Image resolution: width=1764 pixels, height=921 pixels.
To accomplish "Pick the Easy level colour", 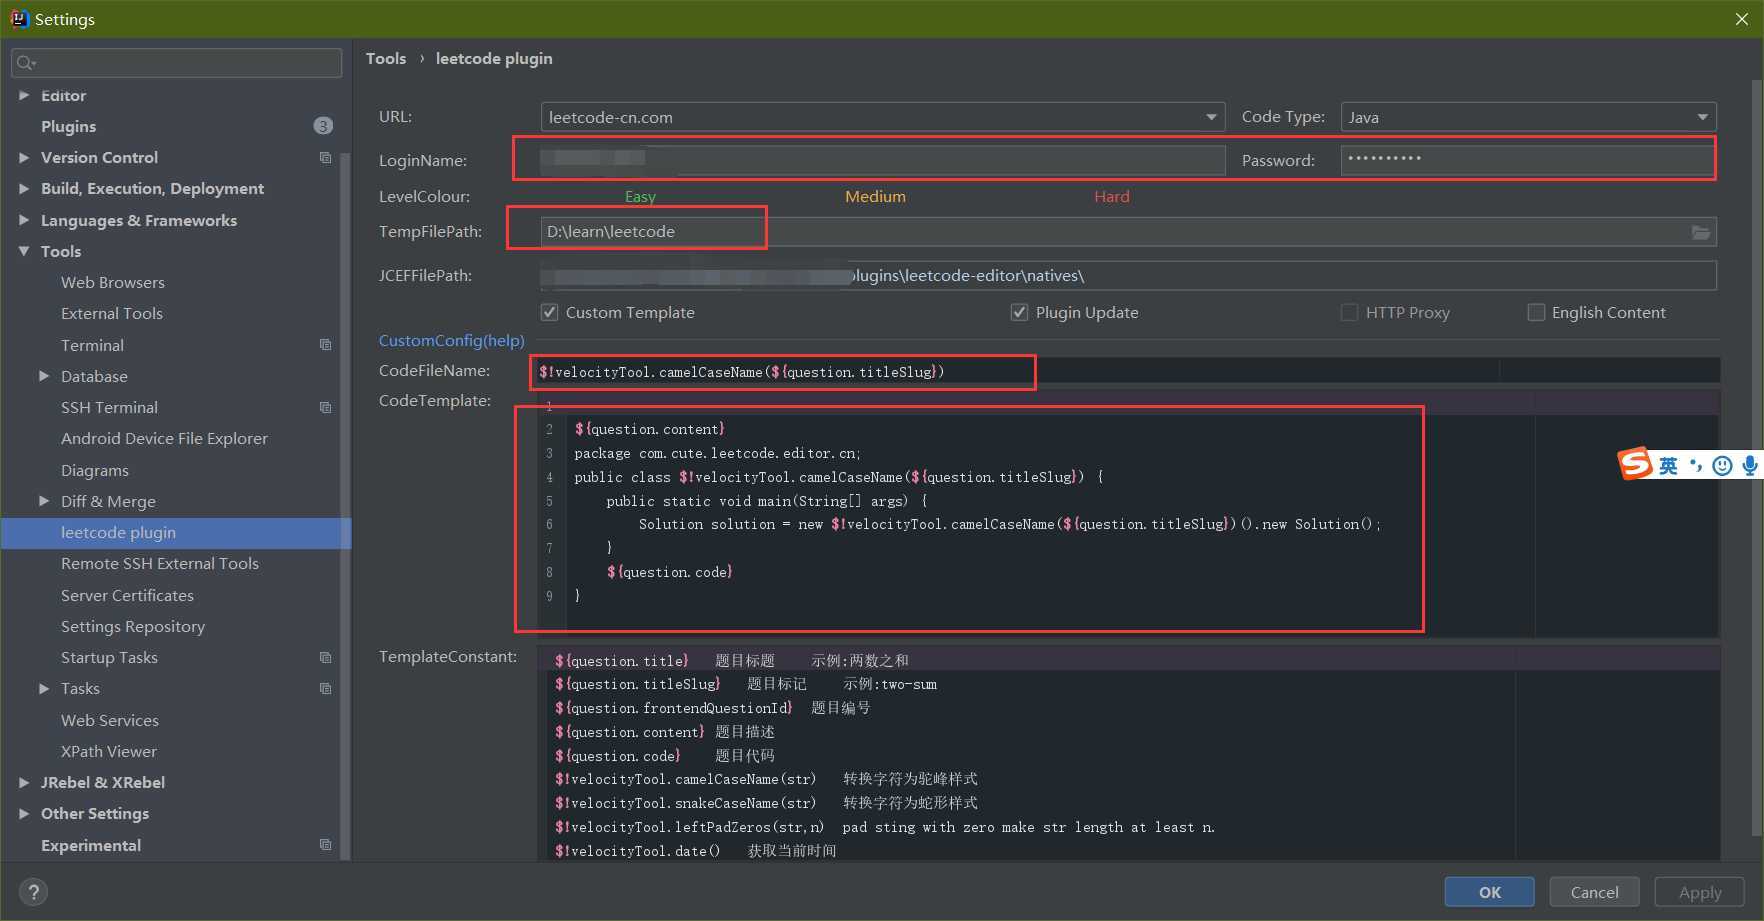I will tap(640, 196).
